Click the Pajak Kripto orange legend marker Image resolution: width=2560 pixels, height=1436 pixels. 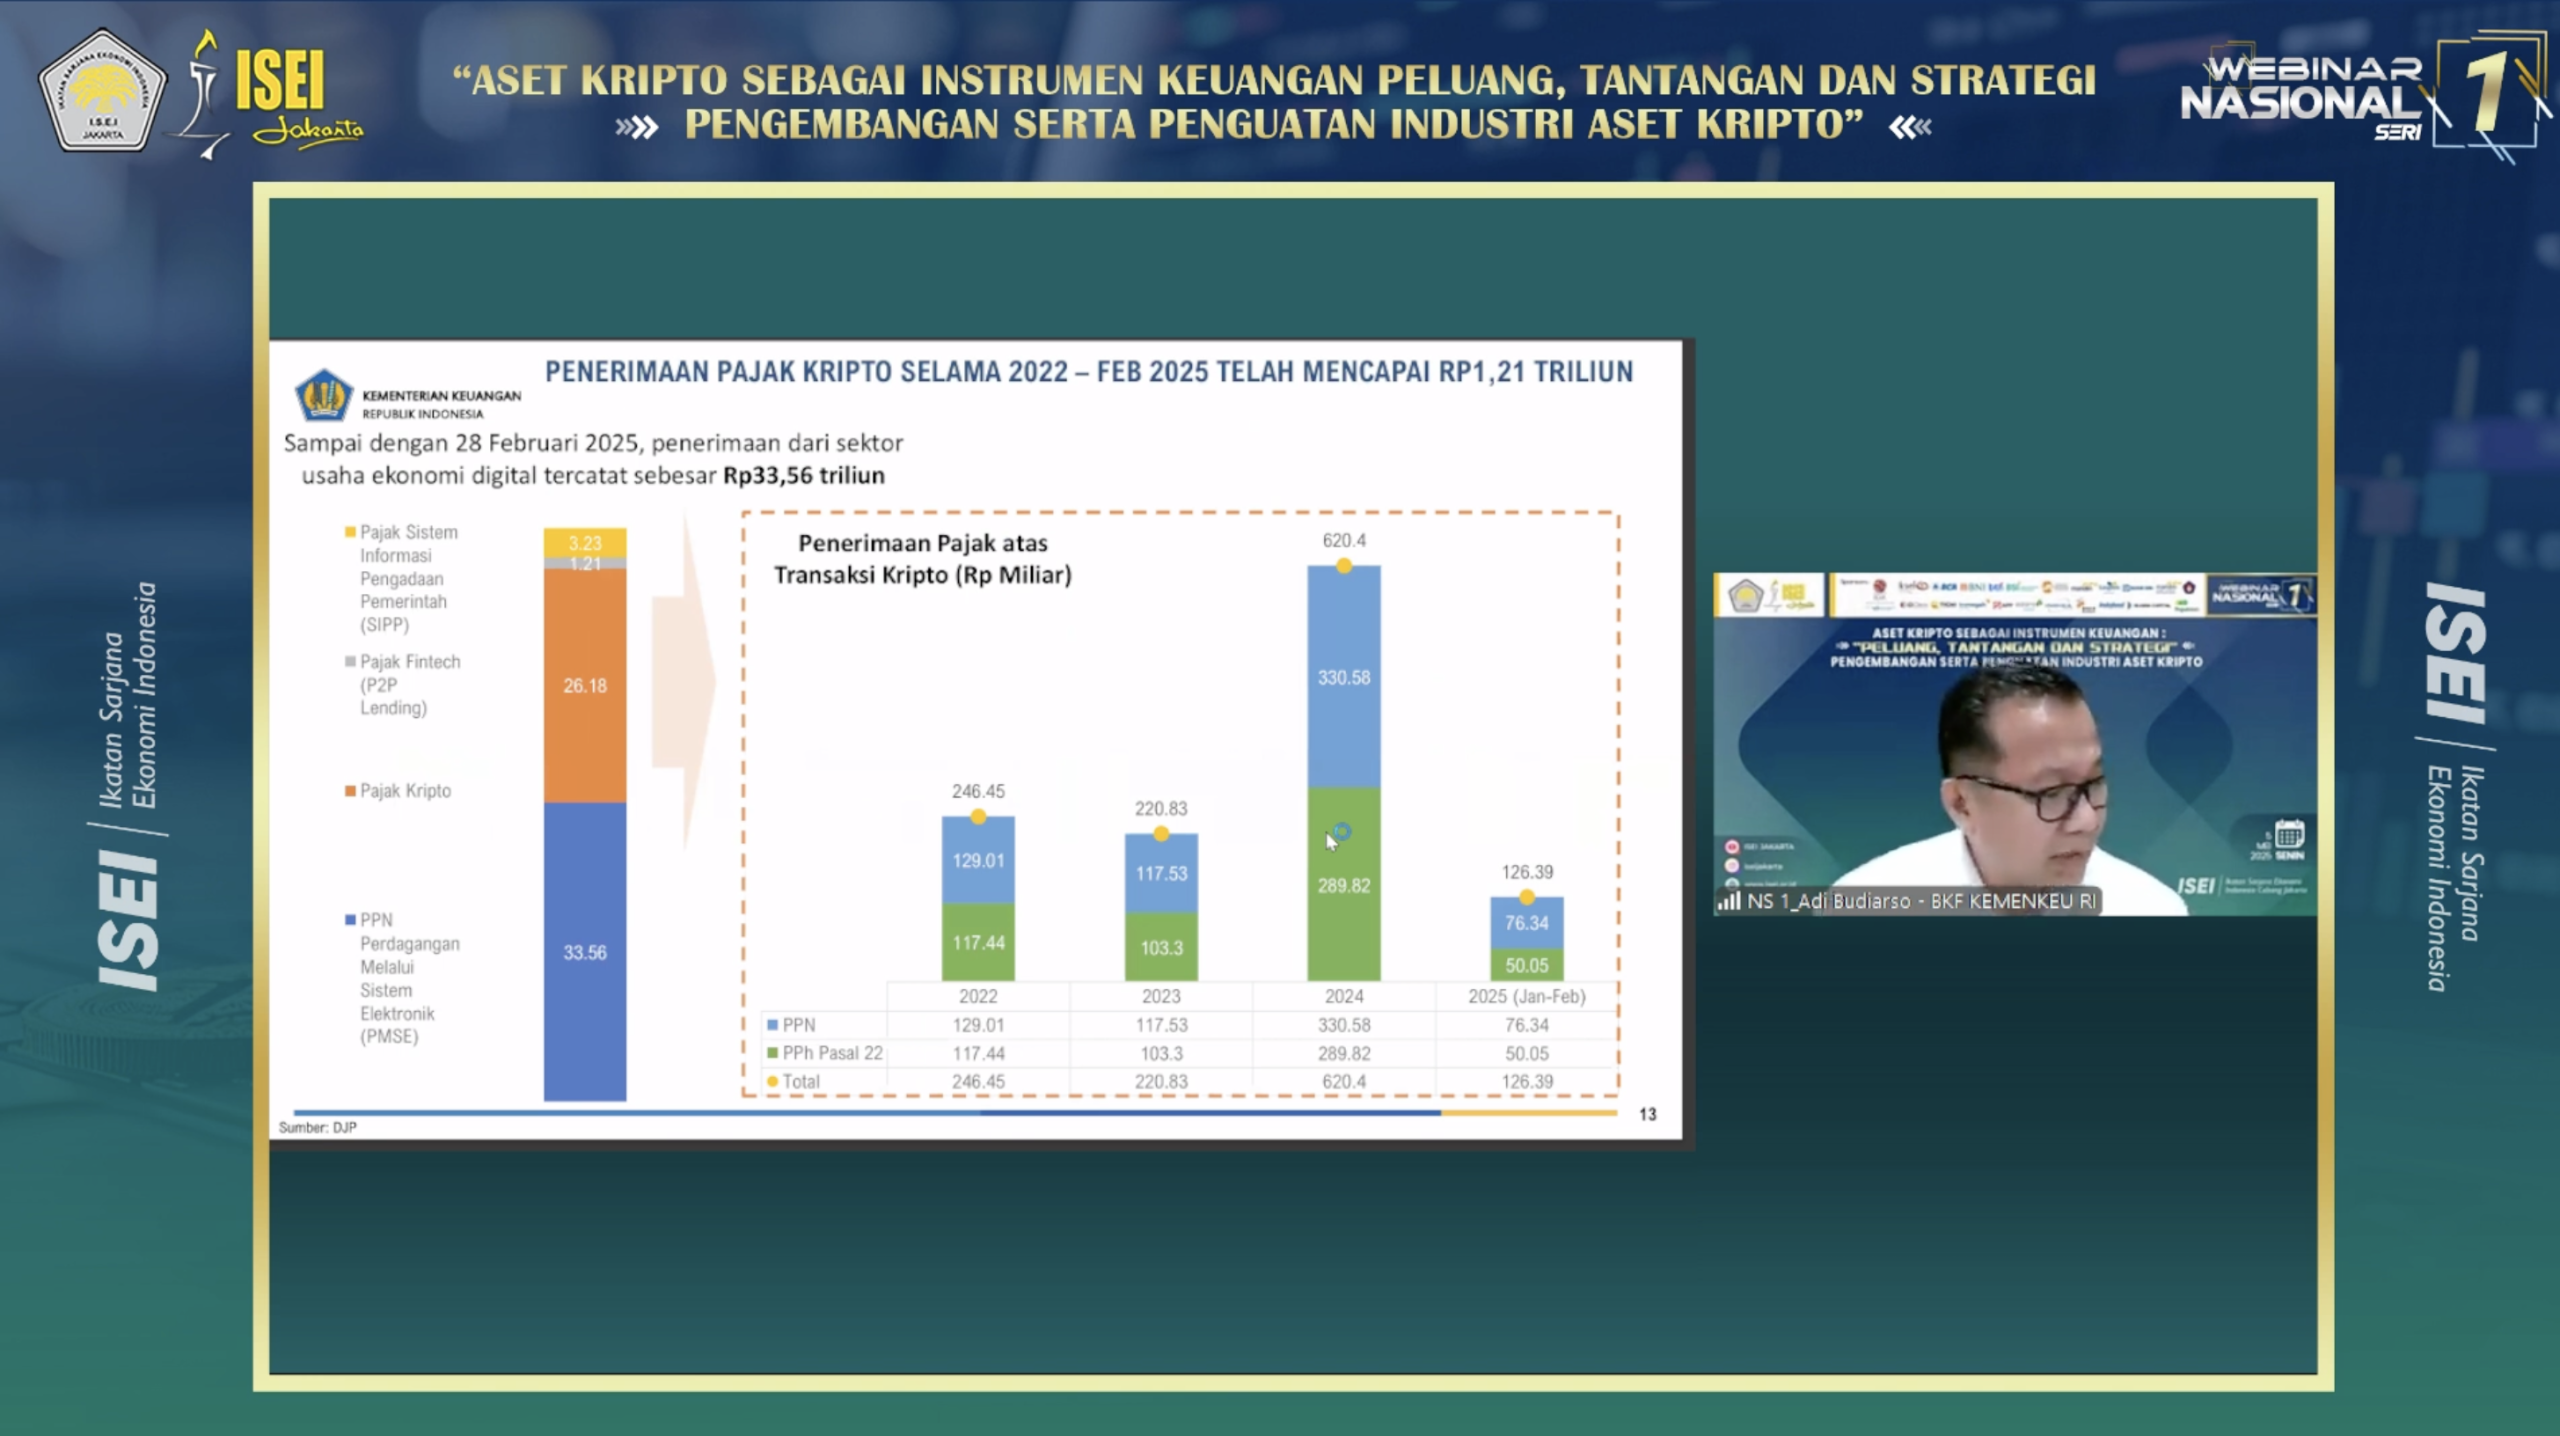coord(350,791)
